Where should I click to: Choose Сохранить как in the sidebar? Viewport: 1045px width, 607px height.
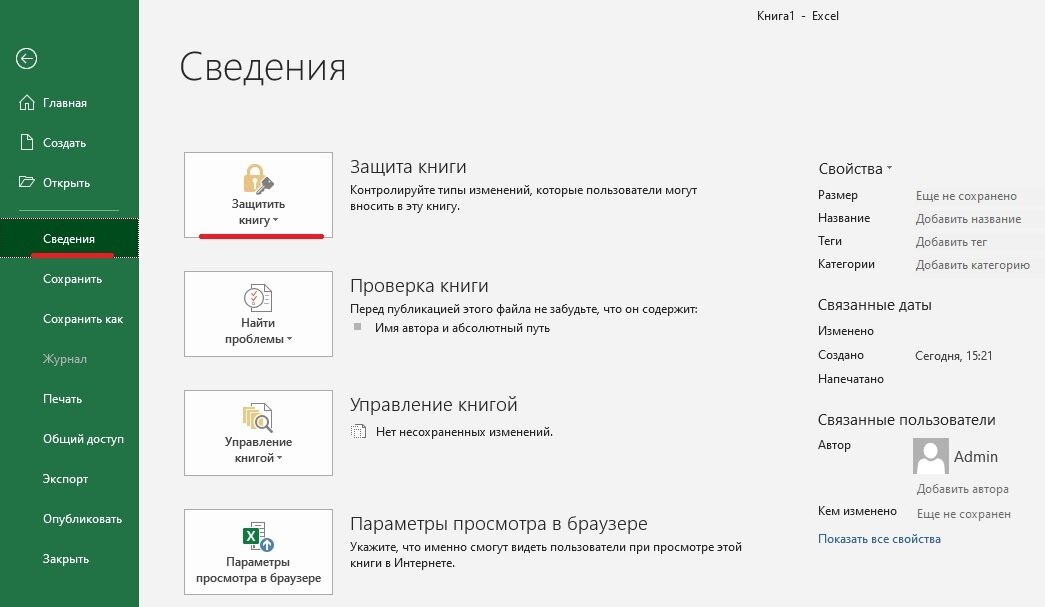pyautogui.click(x=69, y=318)
